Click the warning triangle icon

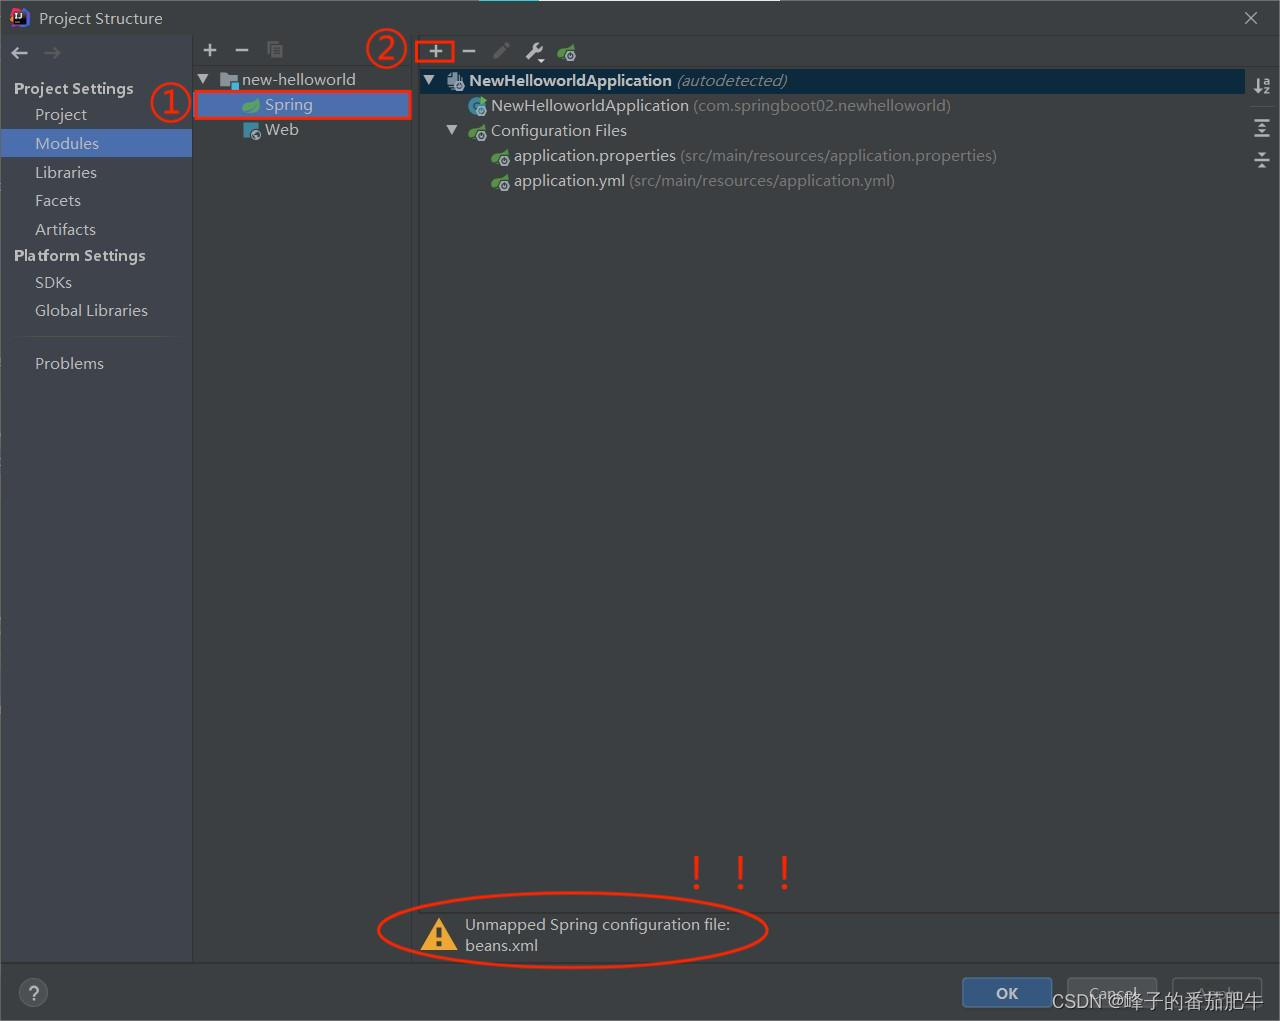pos(438,934)
